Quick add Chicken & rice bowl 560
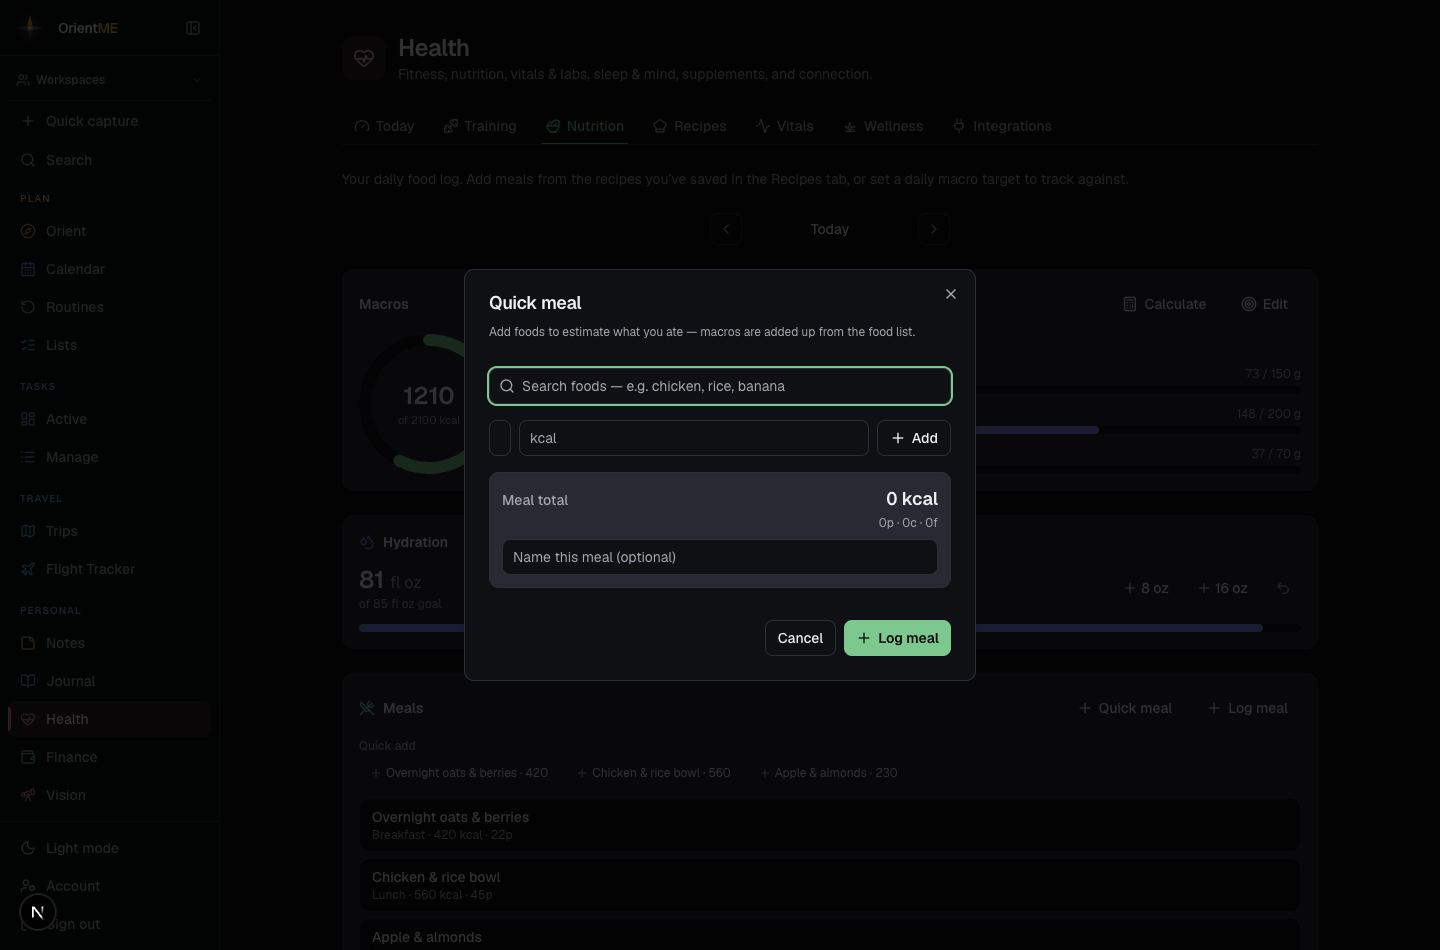This screenshot has height=950, width=1440. tap(654, 773)
